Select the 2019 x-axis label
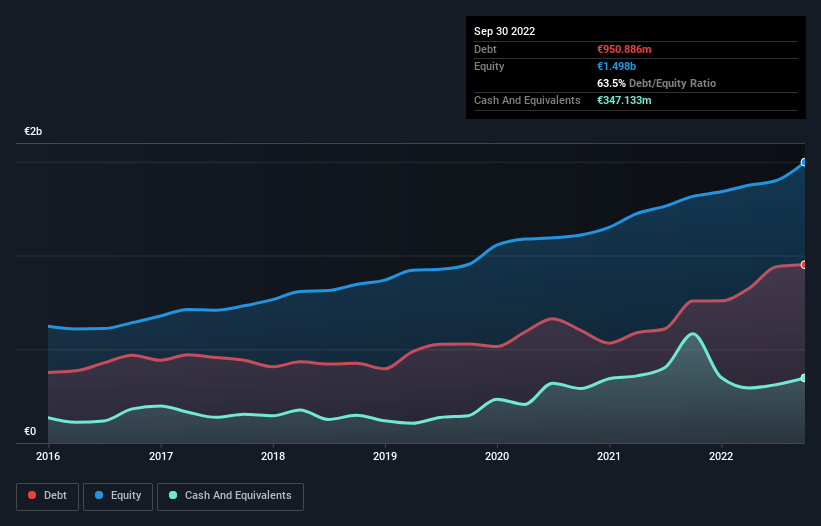The width and height of the screenshot is (821, 526). [x=385, y=456]
